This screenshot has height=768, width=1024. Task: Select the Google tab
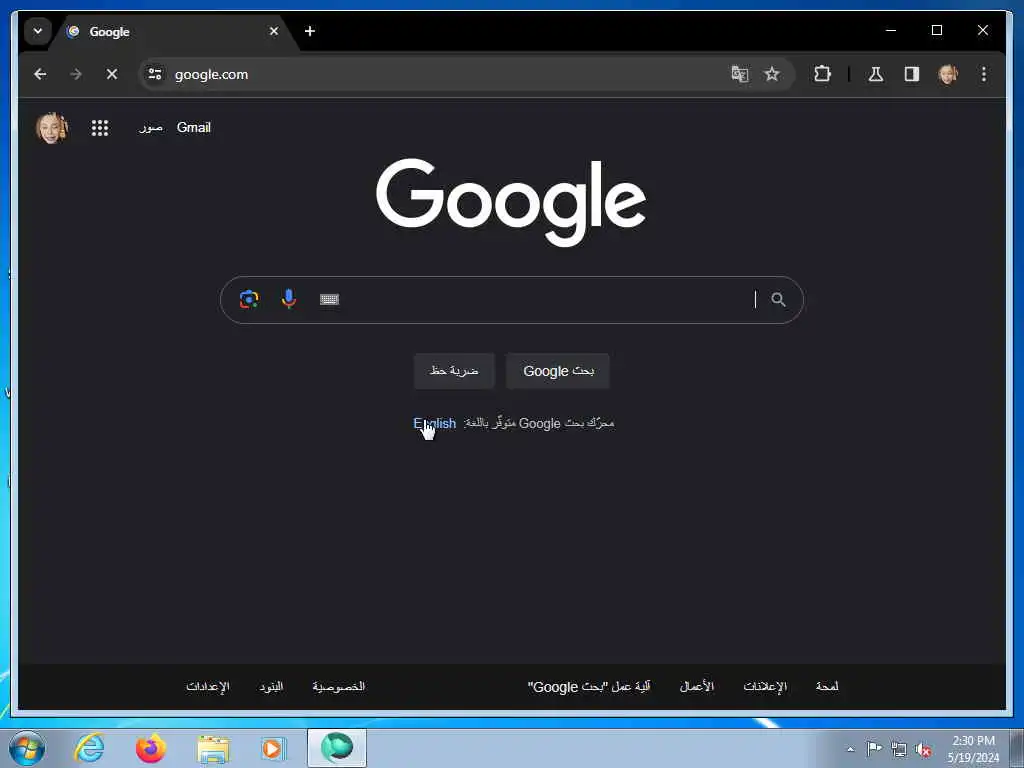[x=173, y=31]
